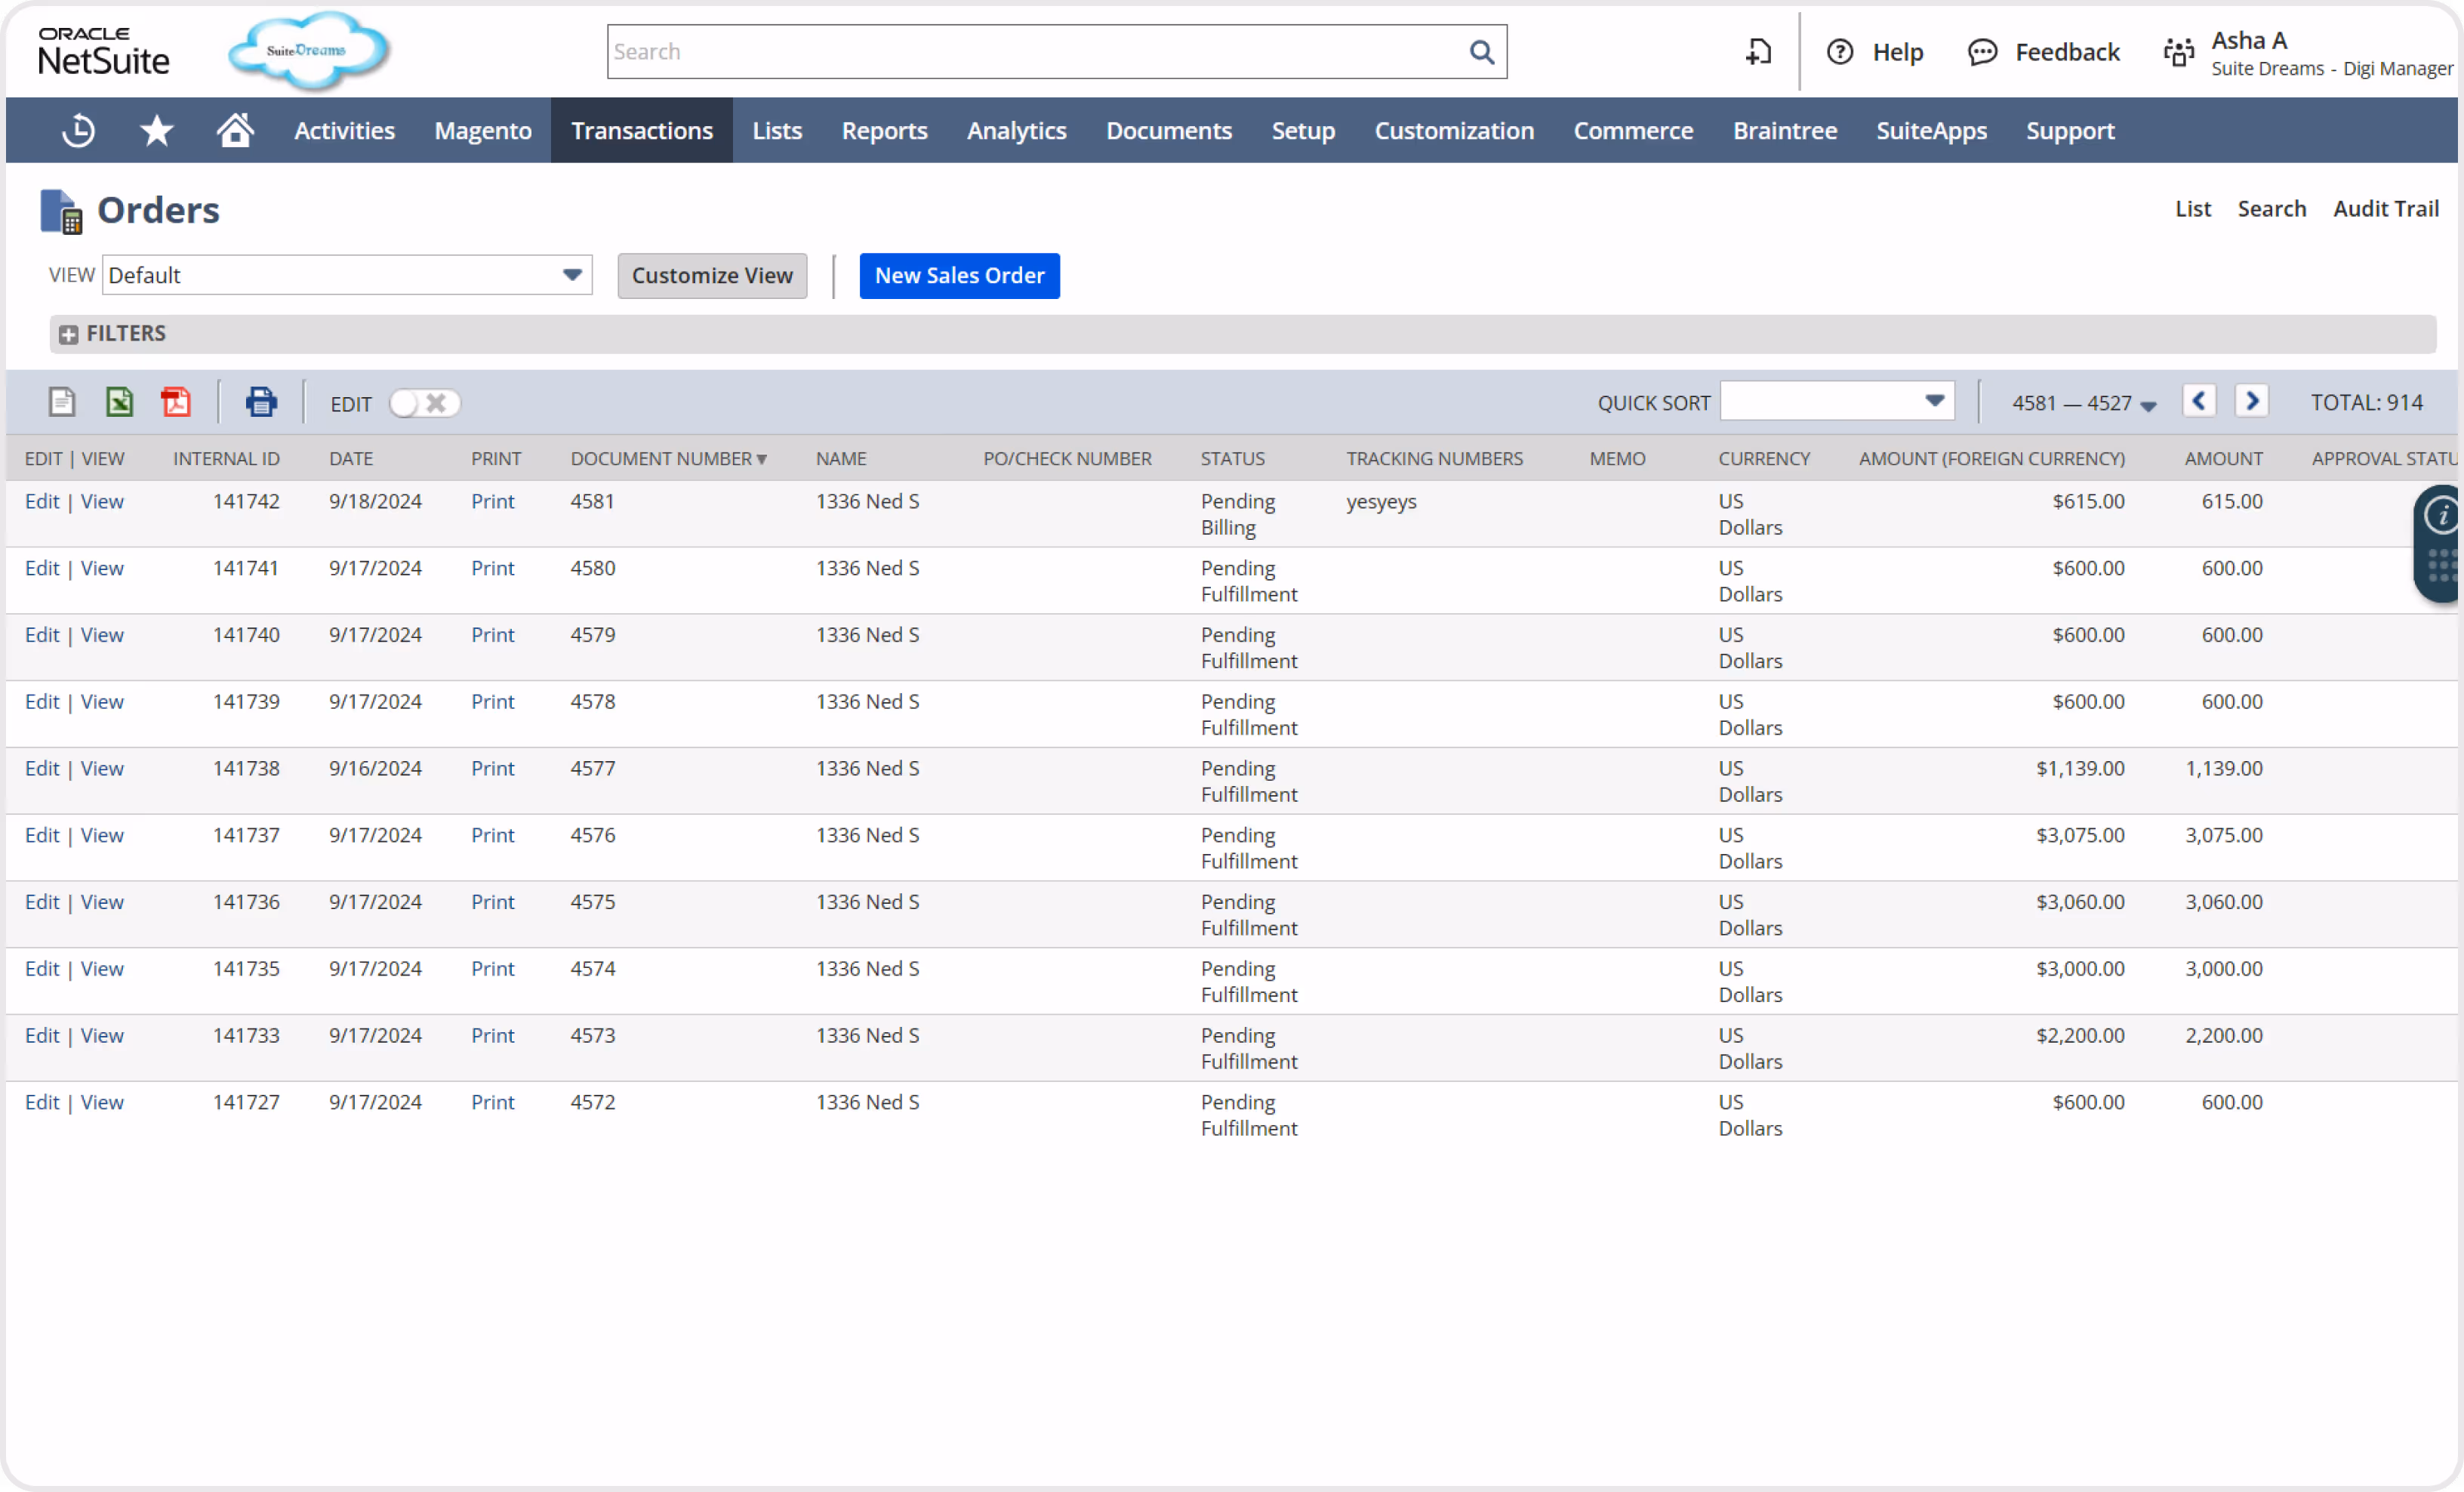Export list as PDF icon
Screen dimensions: 2464x1492
[x=176, y=402]
